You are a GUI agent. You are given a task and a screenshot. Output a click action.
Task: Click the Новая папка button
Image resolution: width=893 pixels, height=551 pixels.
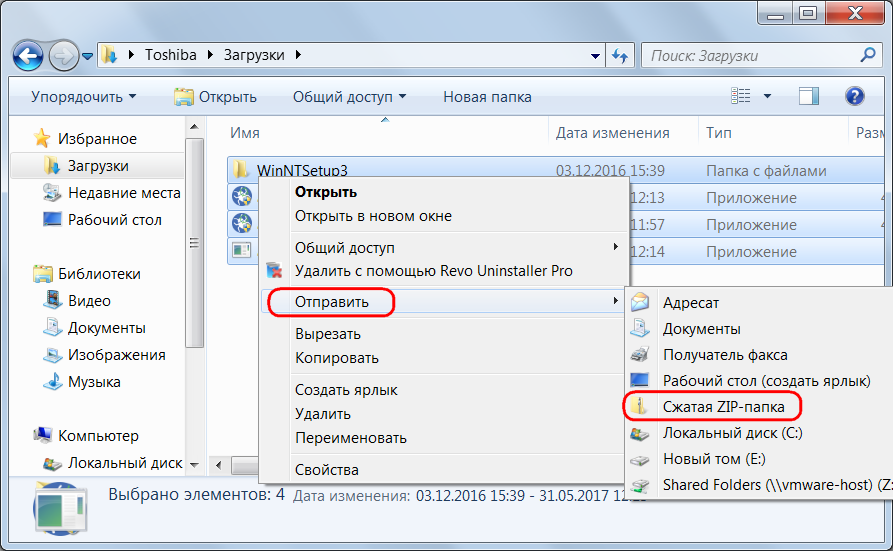click(487, 97)
